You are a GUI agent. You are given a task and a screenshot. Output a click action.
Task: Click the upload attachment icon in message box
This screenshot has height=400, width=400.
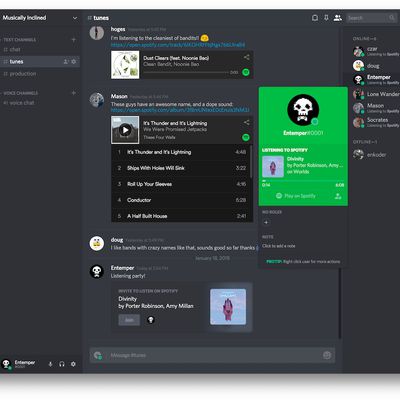coord(98,355)
